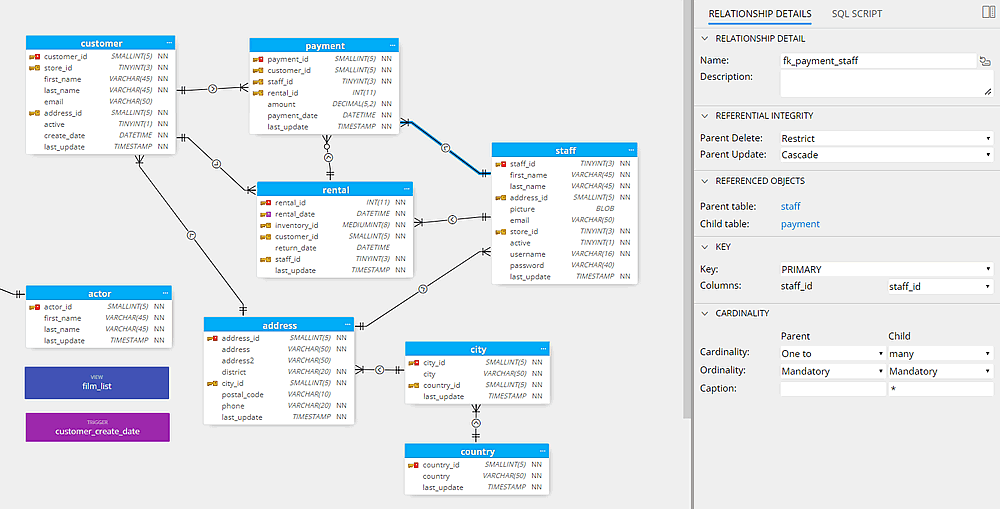Viewport: 1000px width, 509px height.
Task: Open the Parent Delete dropdown
Action: coord(886,138)
